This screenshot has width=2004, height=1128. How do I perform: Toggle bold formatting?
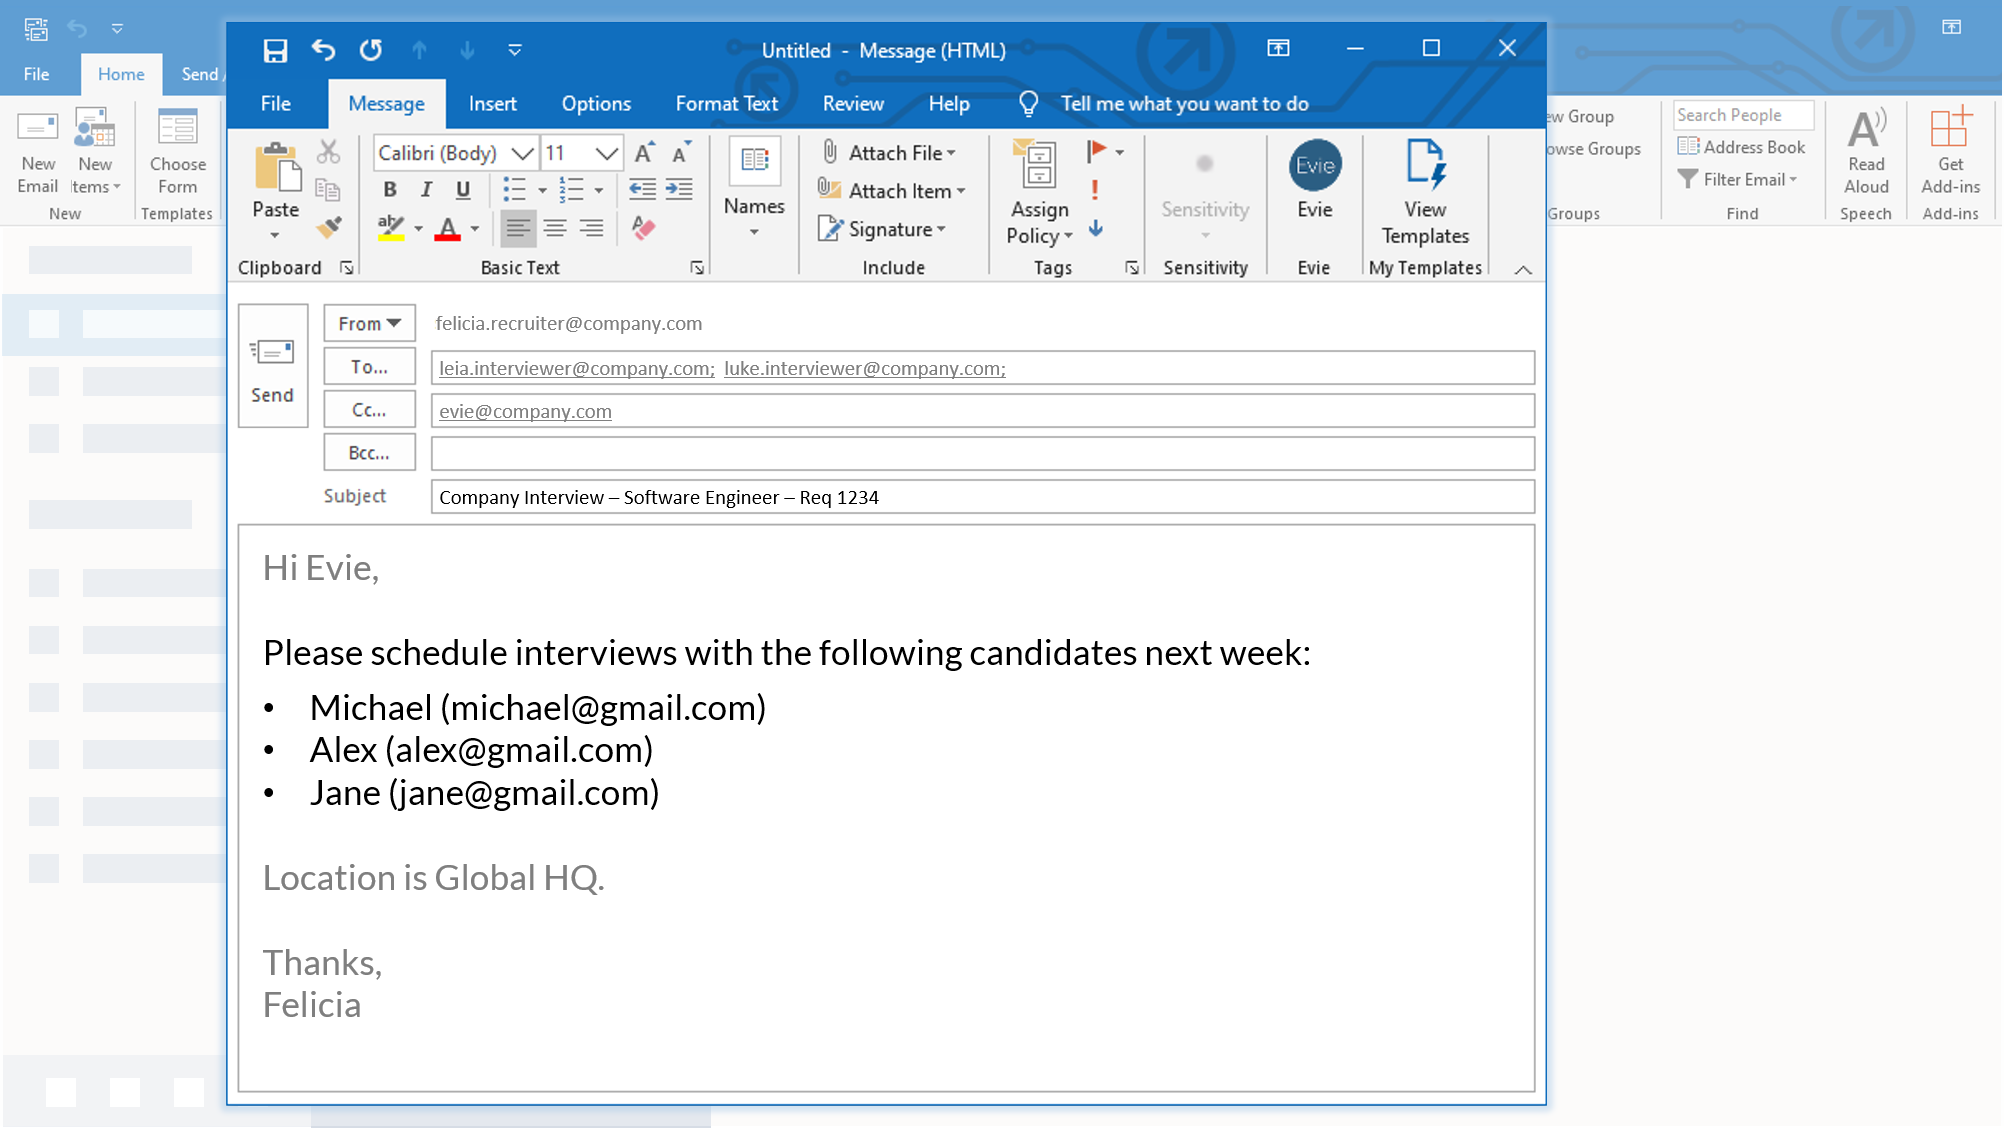[x=390, y=189]
